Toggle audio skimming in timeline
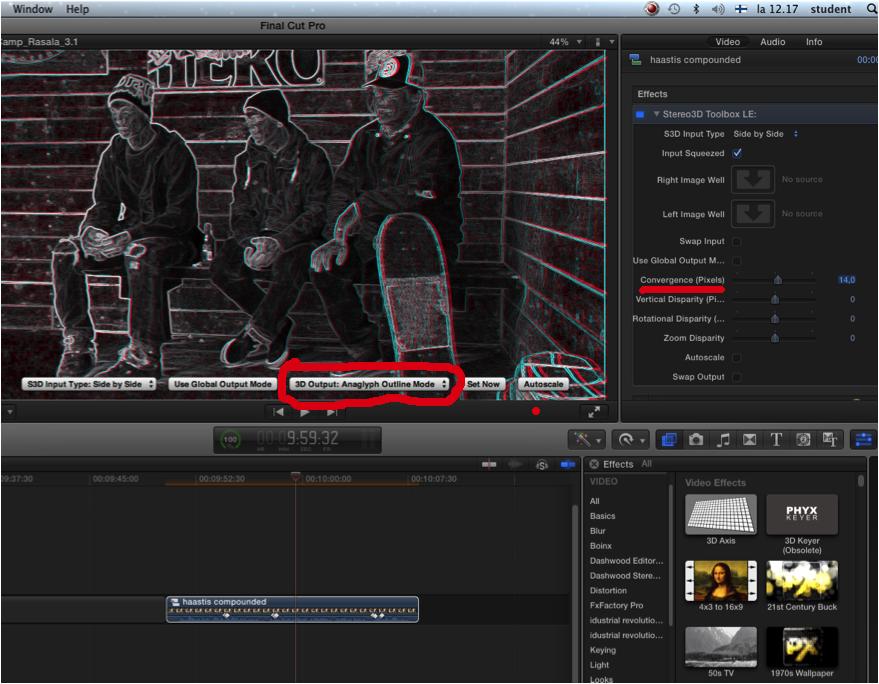This screenshot has height=684, width=879. (x=516, y=464)
